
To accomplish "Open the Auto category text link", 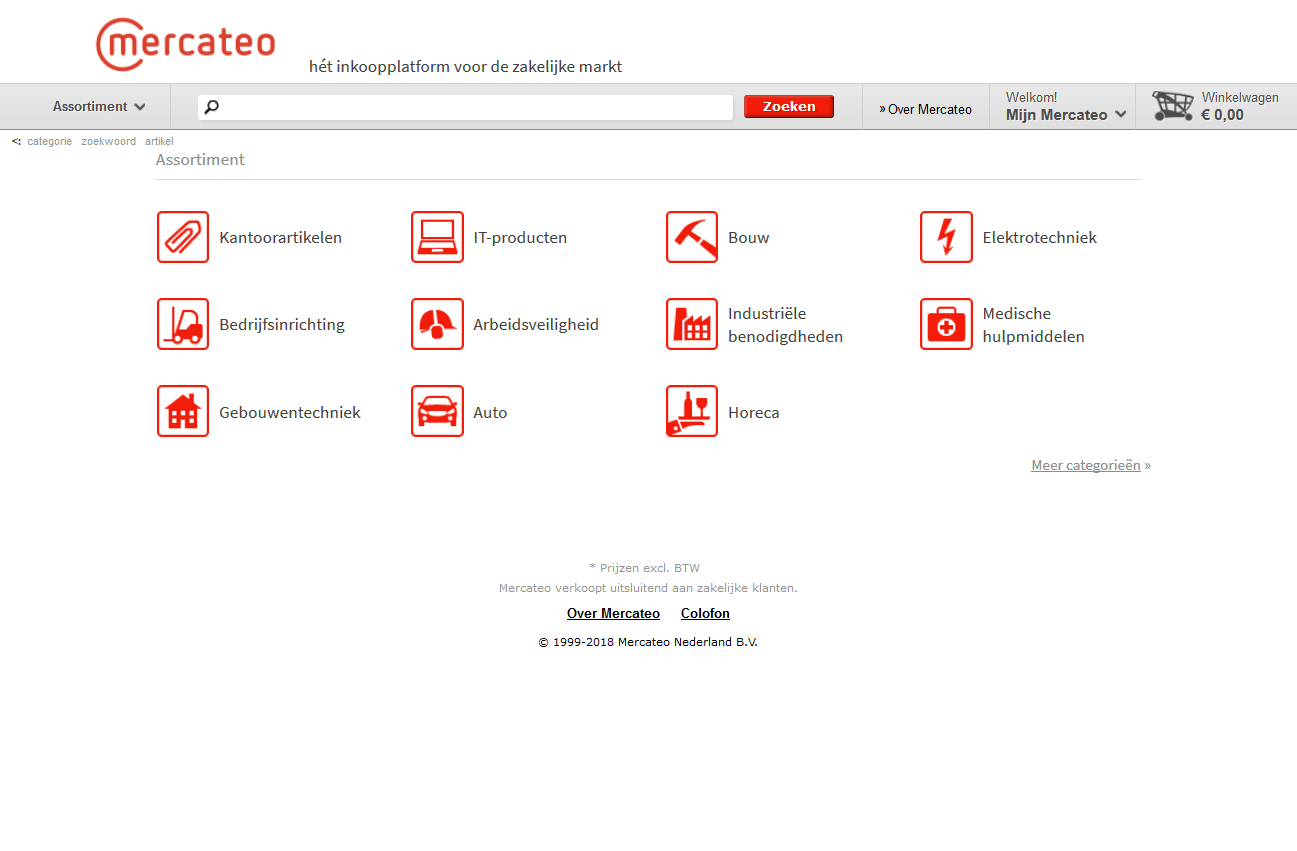I will click(490, 413).
